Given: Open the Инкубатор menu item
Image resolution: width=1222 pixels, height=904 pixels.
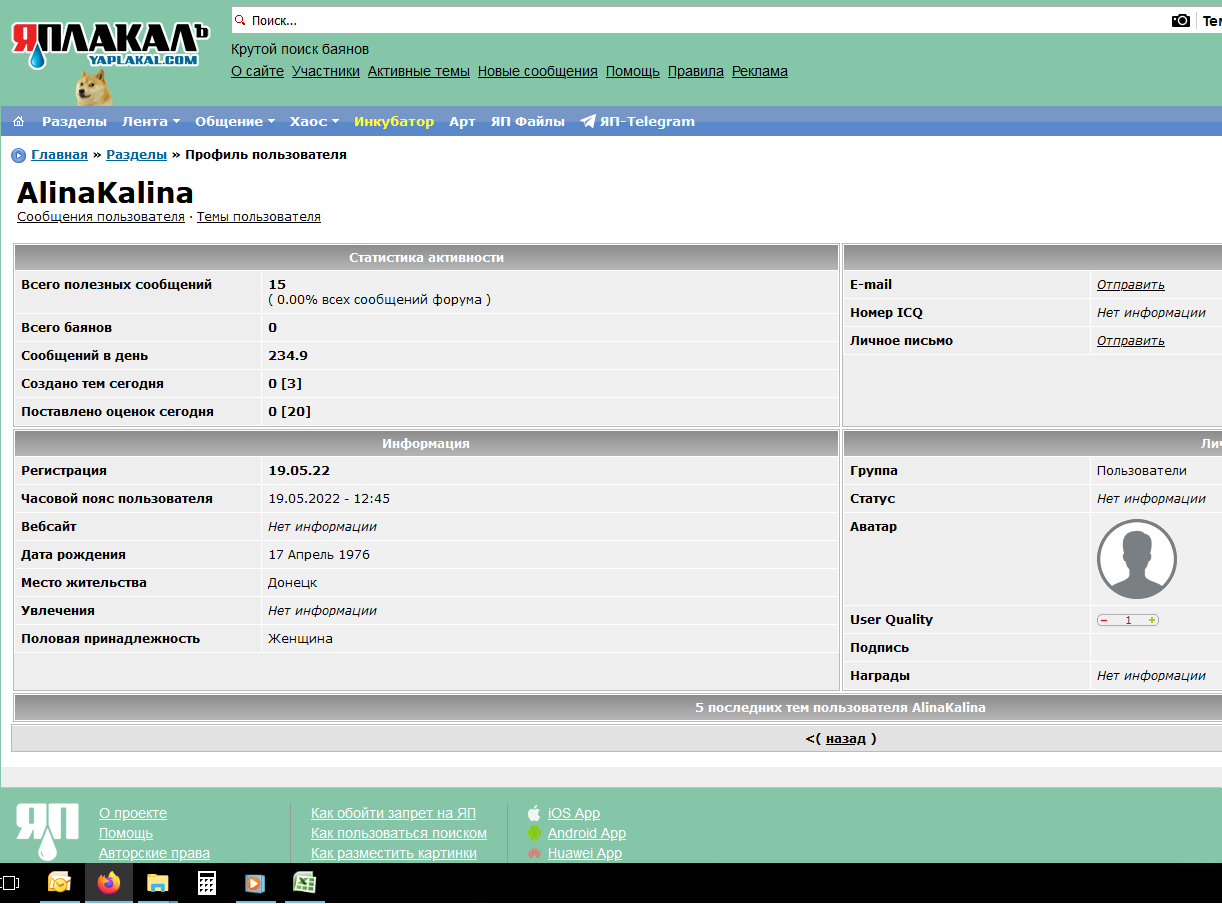Looking at the screenshot, I should pos(394,121).
